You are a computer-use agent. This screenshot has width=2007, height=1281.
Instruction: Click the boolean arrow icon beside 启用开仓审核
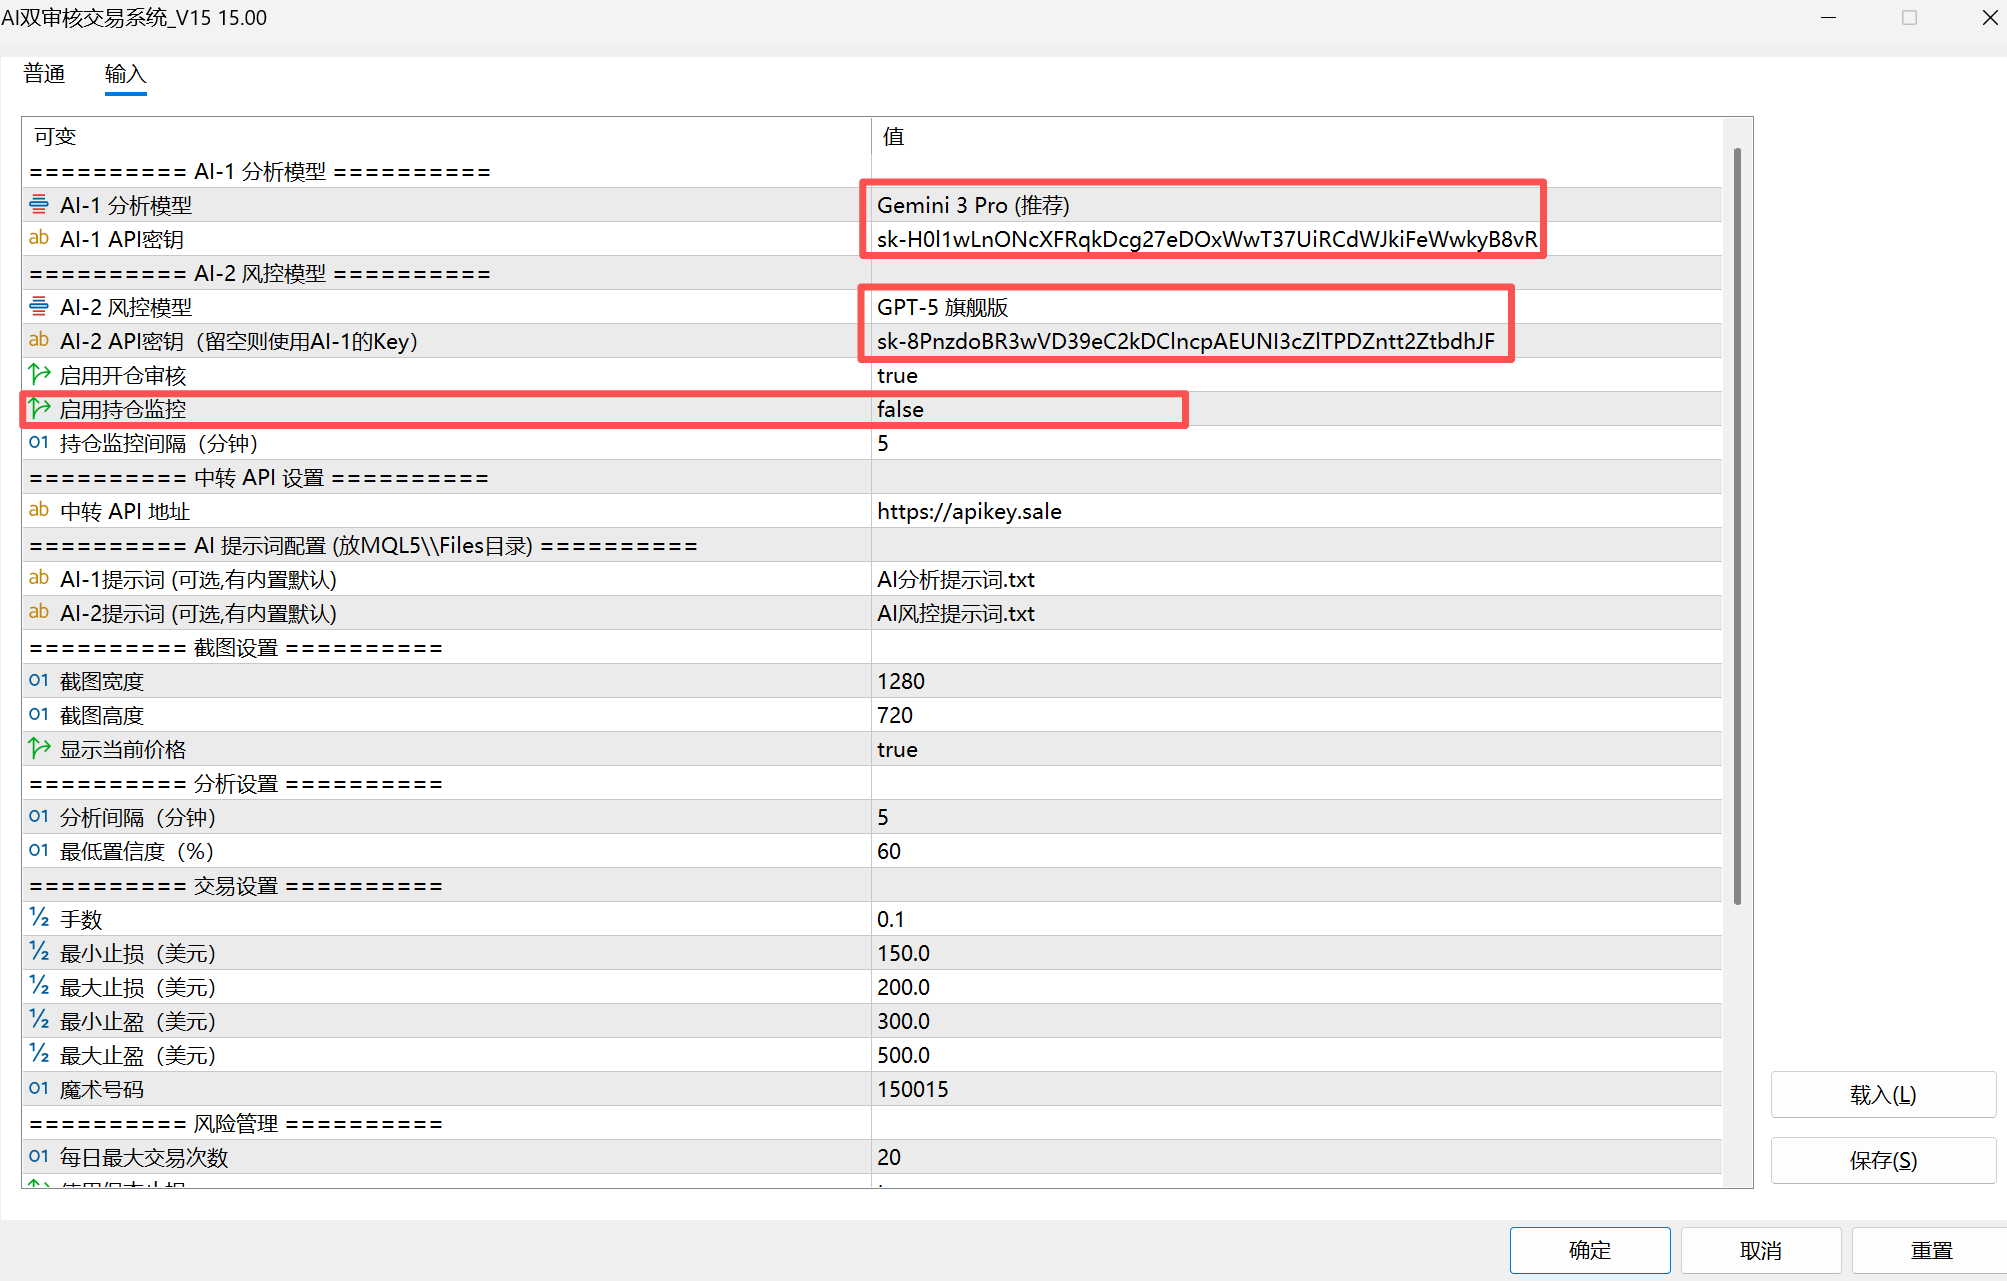(39, 375)
